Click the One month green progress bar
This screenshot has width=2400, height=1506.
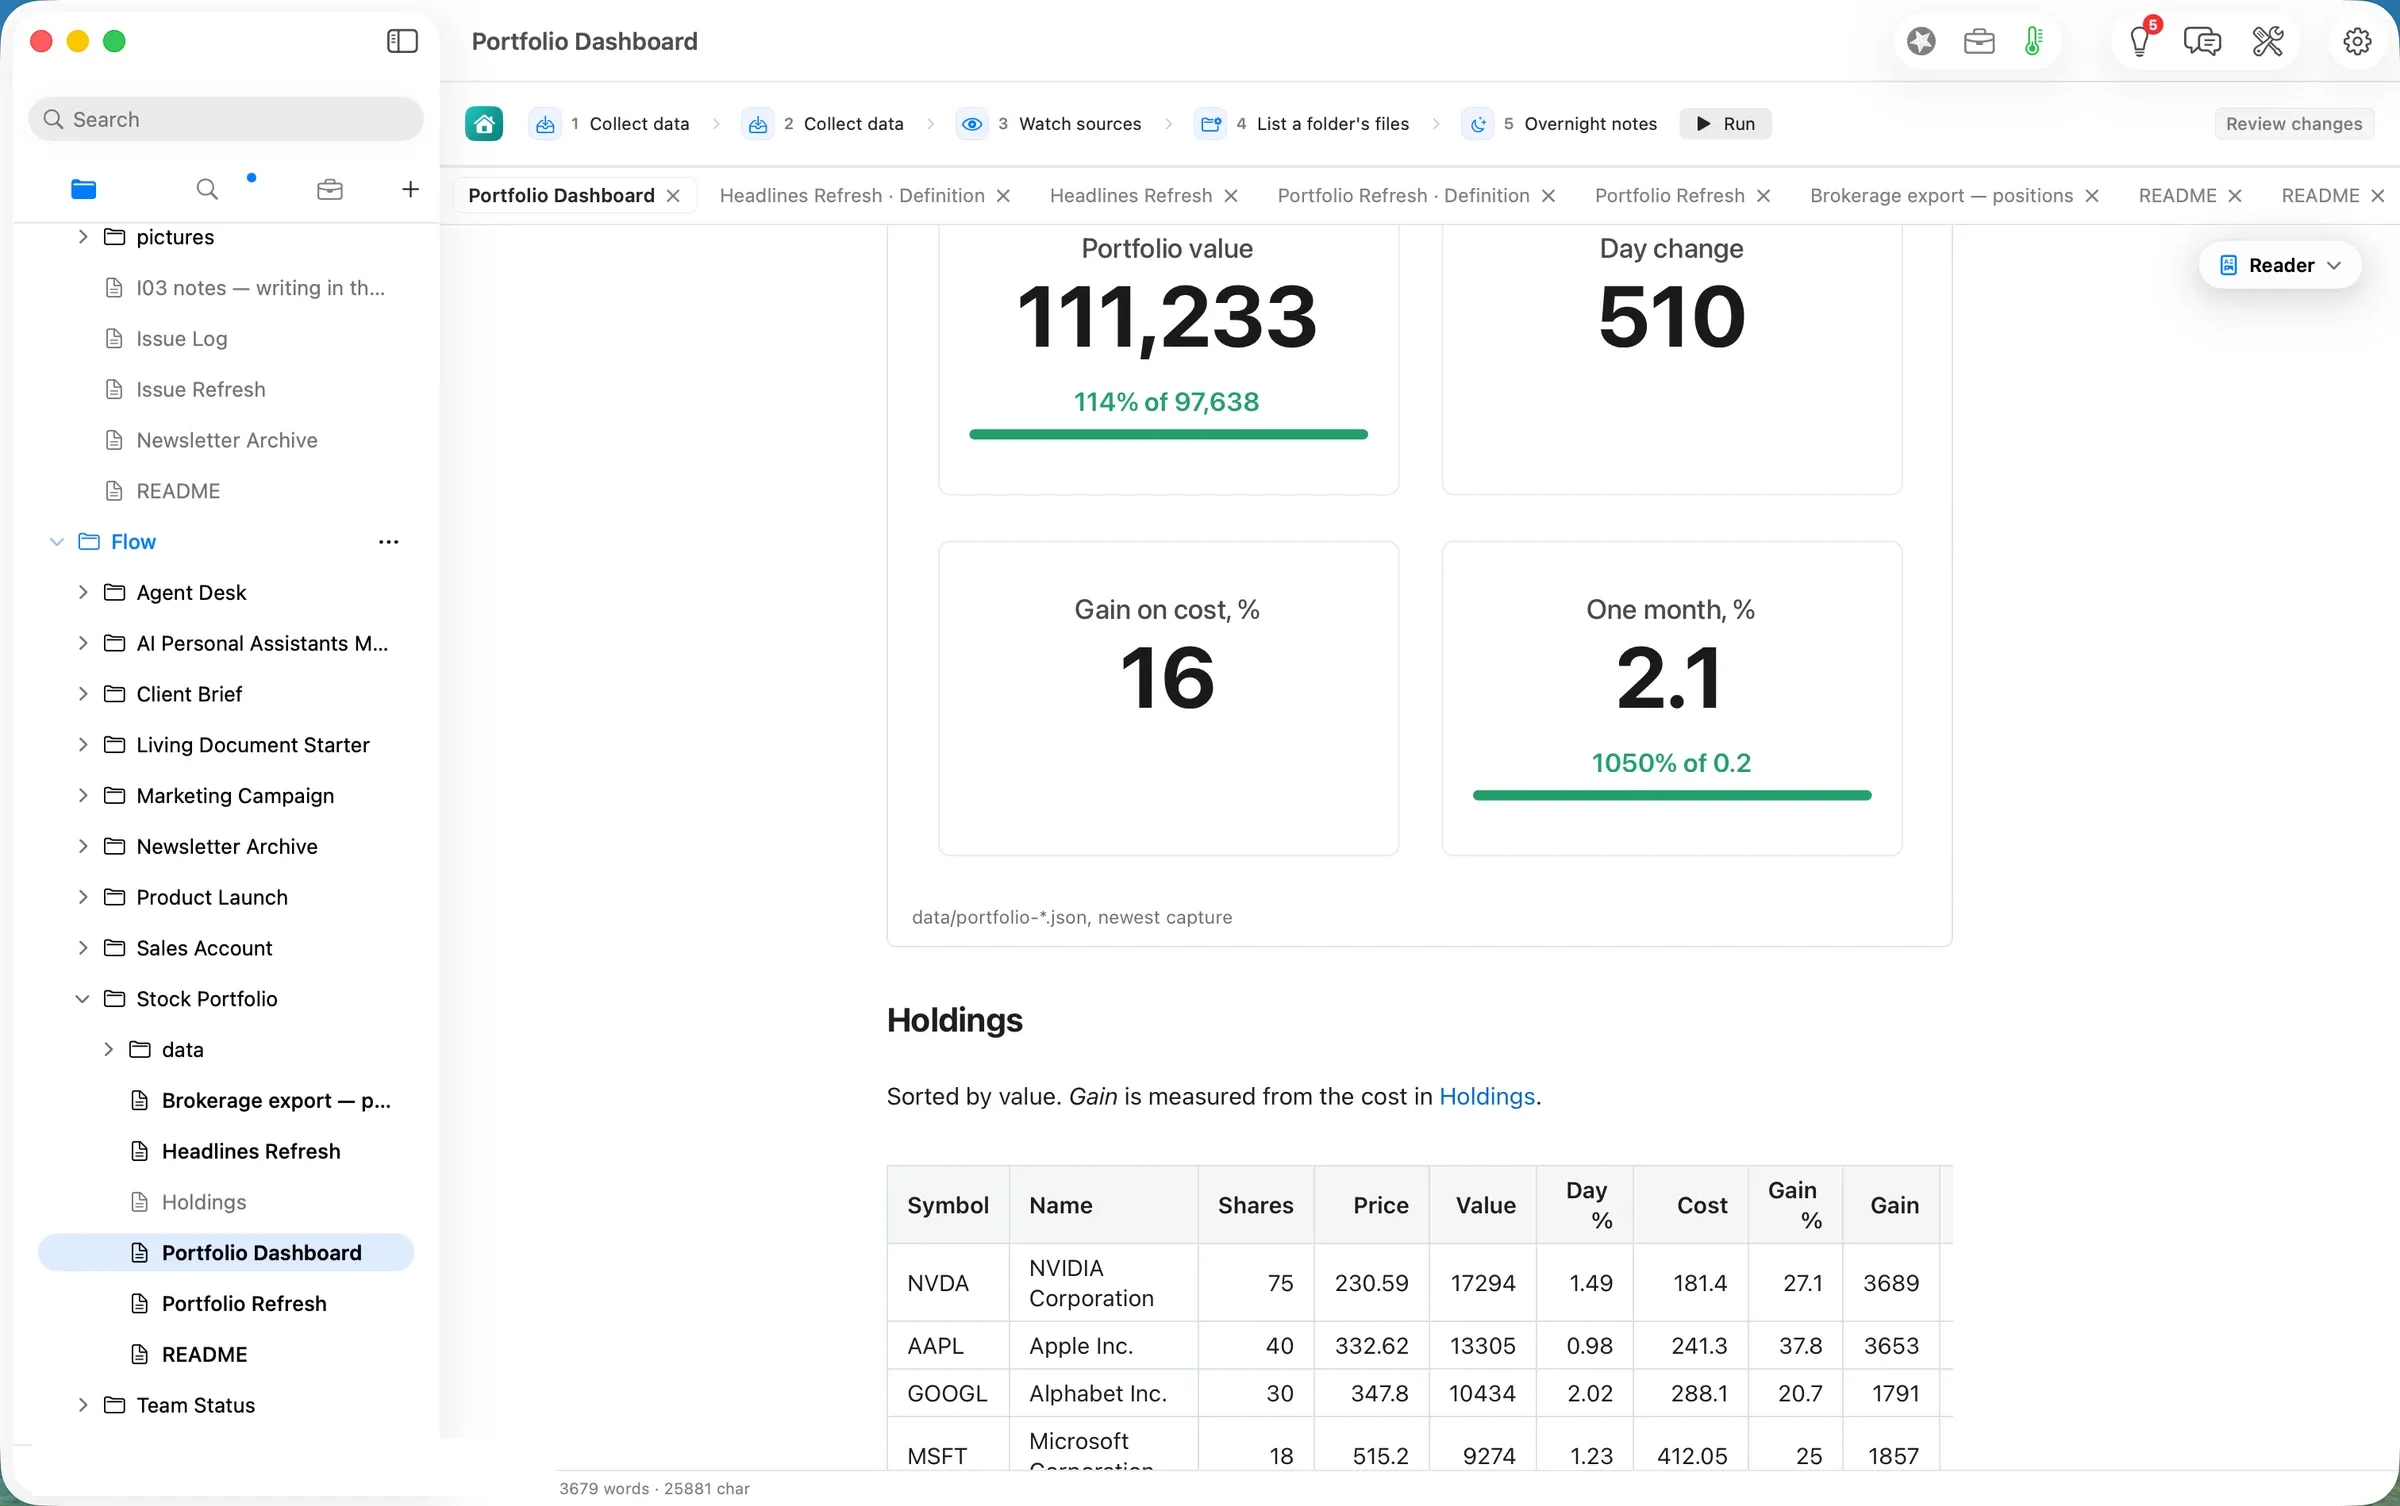(1671, 796)
